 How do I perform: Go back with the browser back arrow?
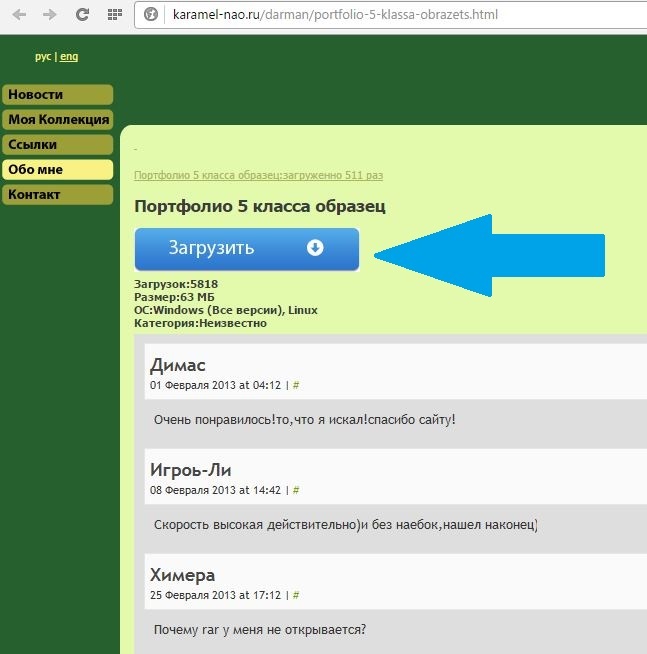pos(19,15)
